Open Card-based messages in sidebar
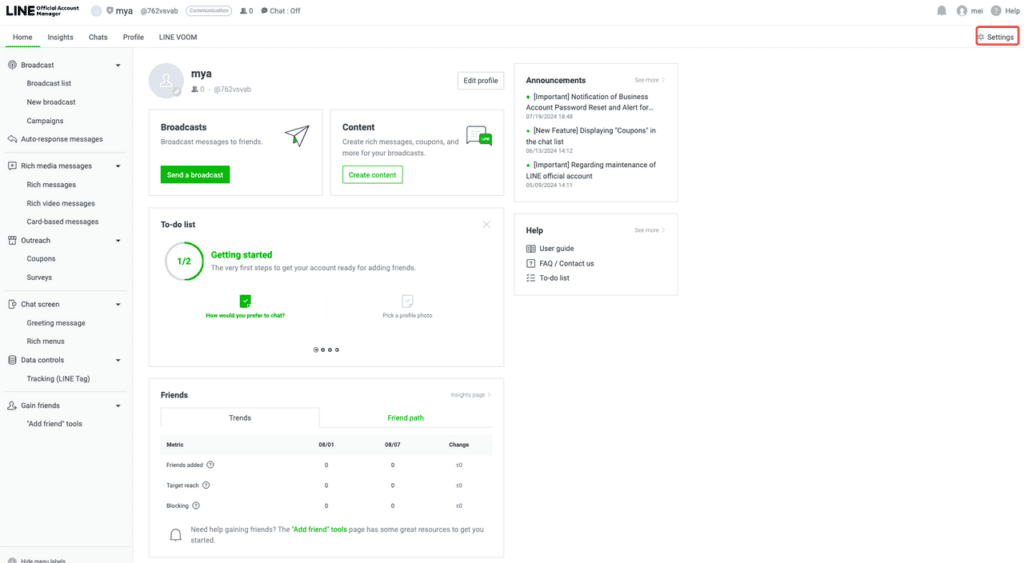 [x=63, y=222]
